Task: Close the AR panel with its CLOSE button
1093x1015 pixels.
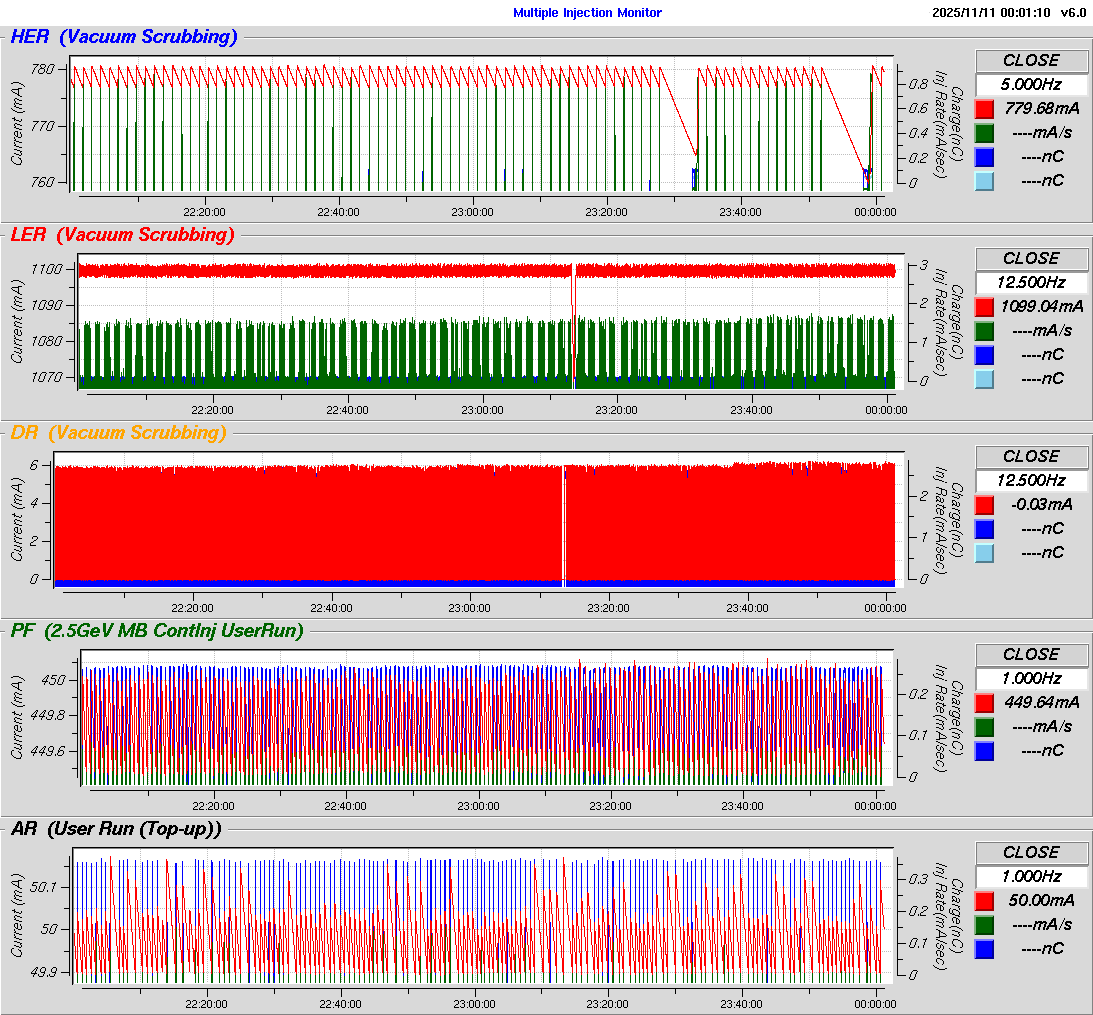Action: [x=1031, y=853]
